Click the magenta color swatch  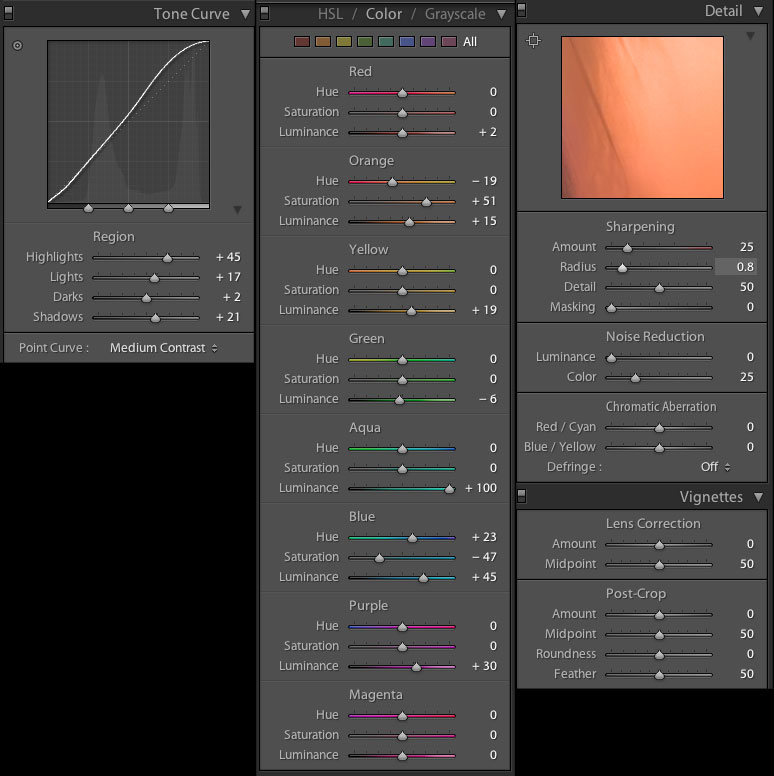(x=448, y=42)
